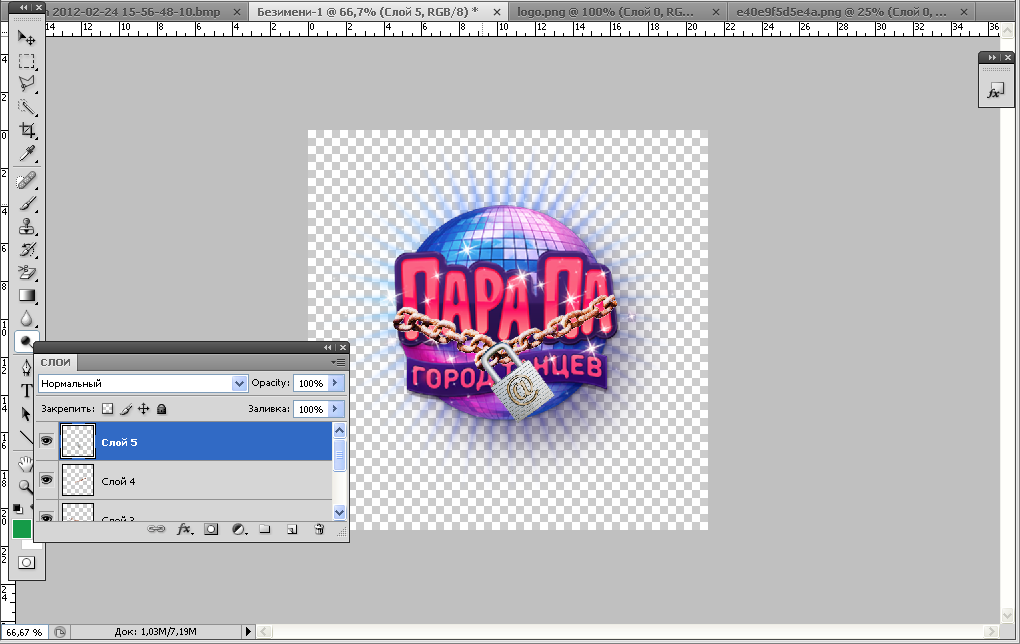Create a new layer group
This screenshot has height=644, width=1020.
265,530
